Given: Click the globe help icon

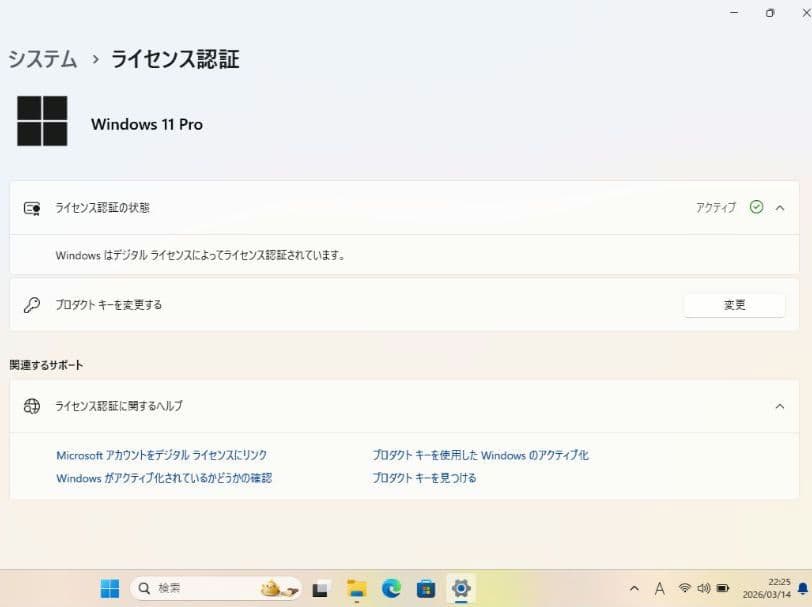Looking at the screenshot, I should pos(32,406).
